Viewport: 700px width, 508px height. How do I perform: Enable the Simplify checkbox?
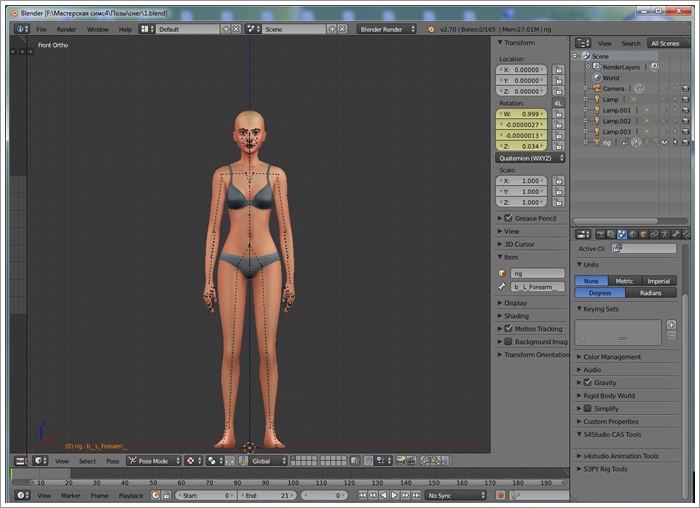(x=587, y=408)
